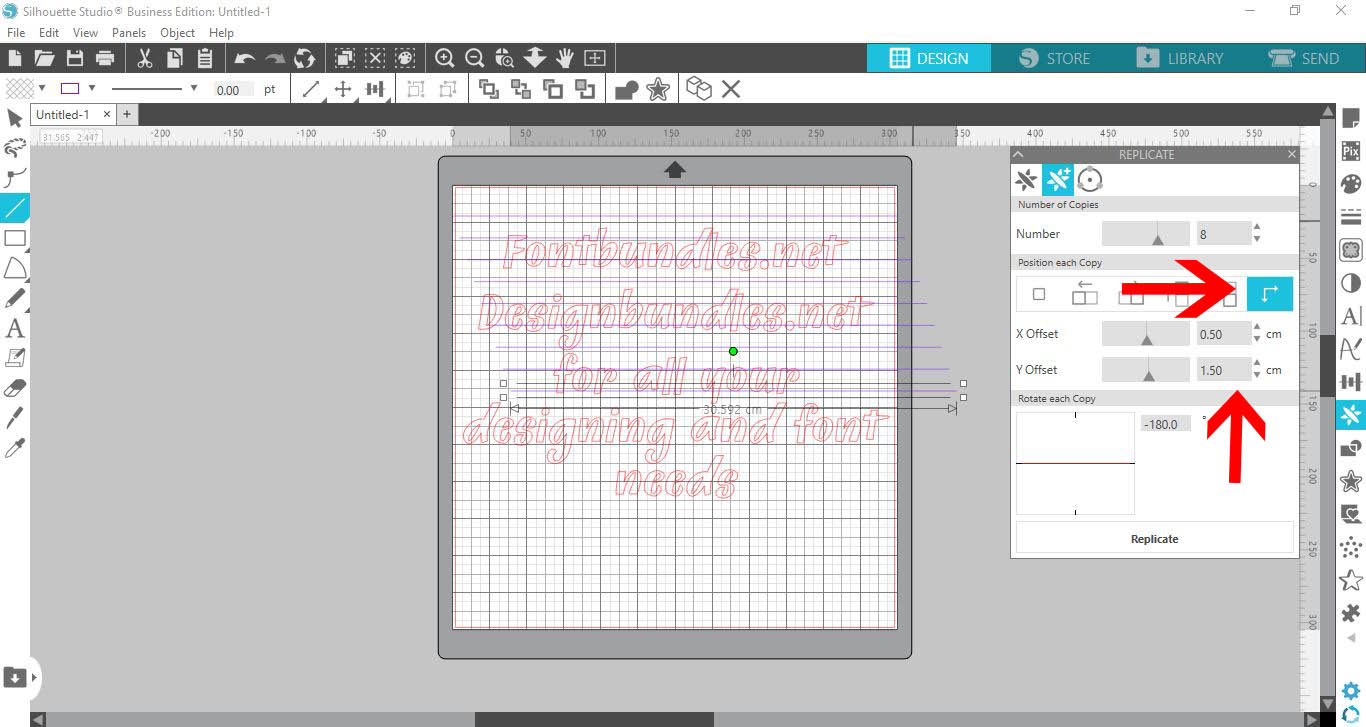Viewport: 1366px width, 727px height.
Task: Activate the hand Pan tool
Action: pyautogui.click(x=565, y=58)
